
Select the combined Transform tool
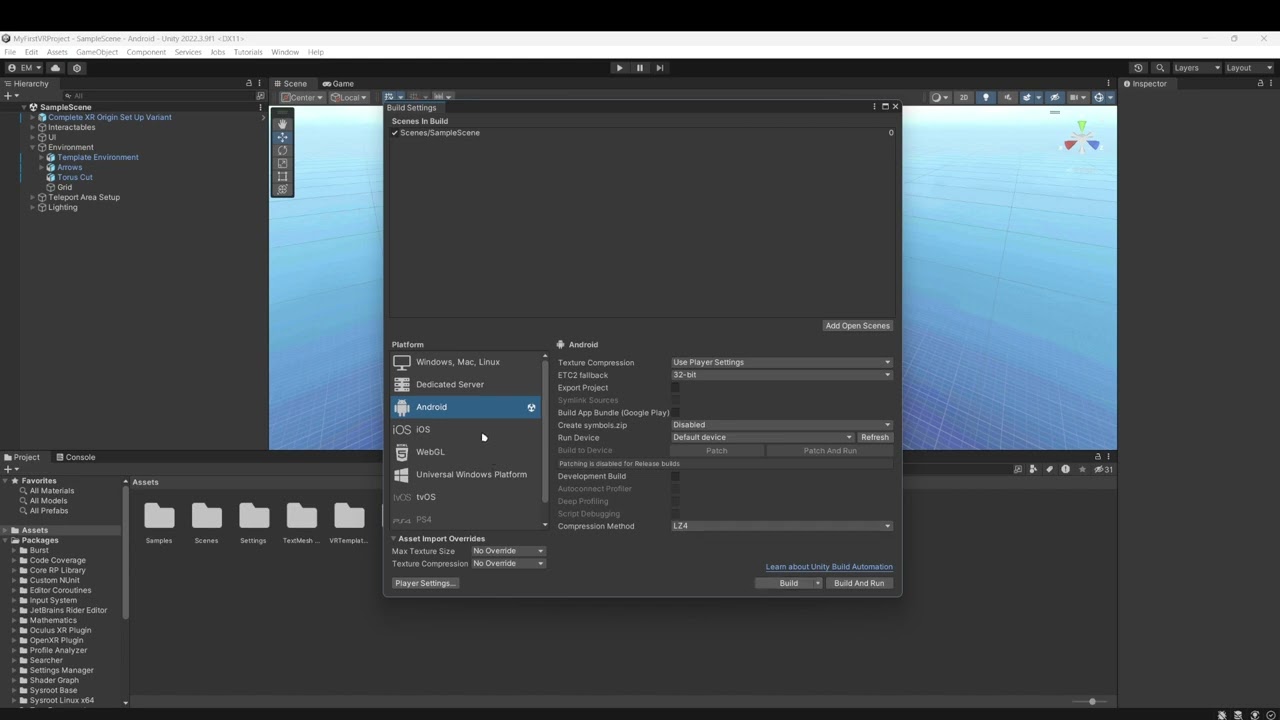pos(282,189)
